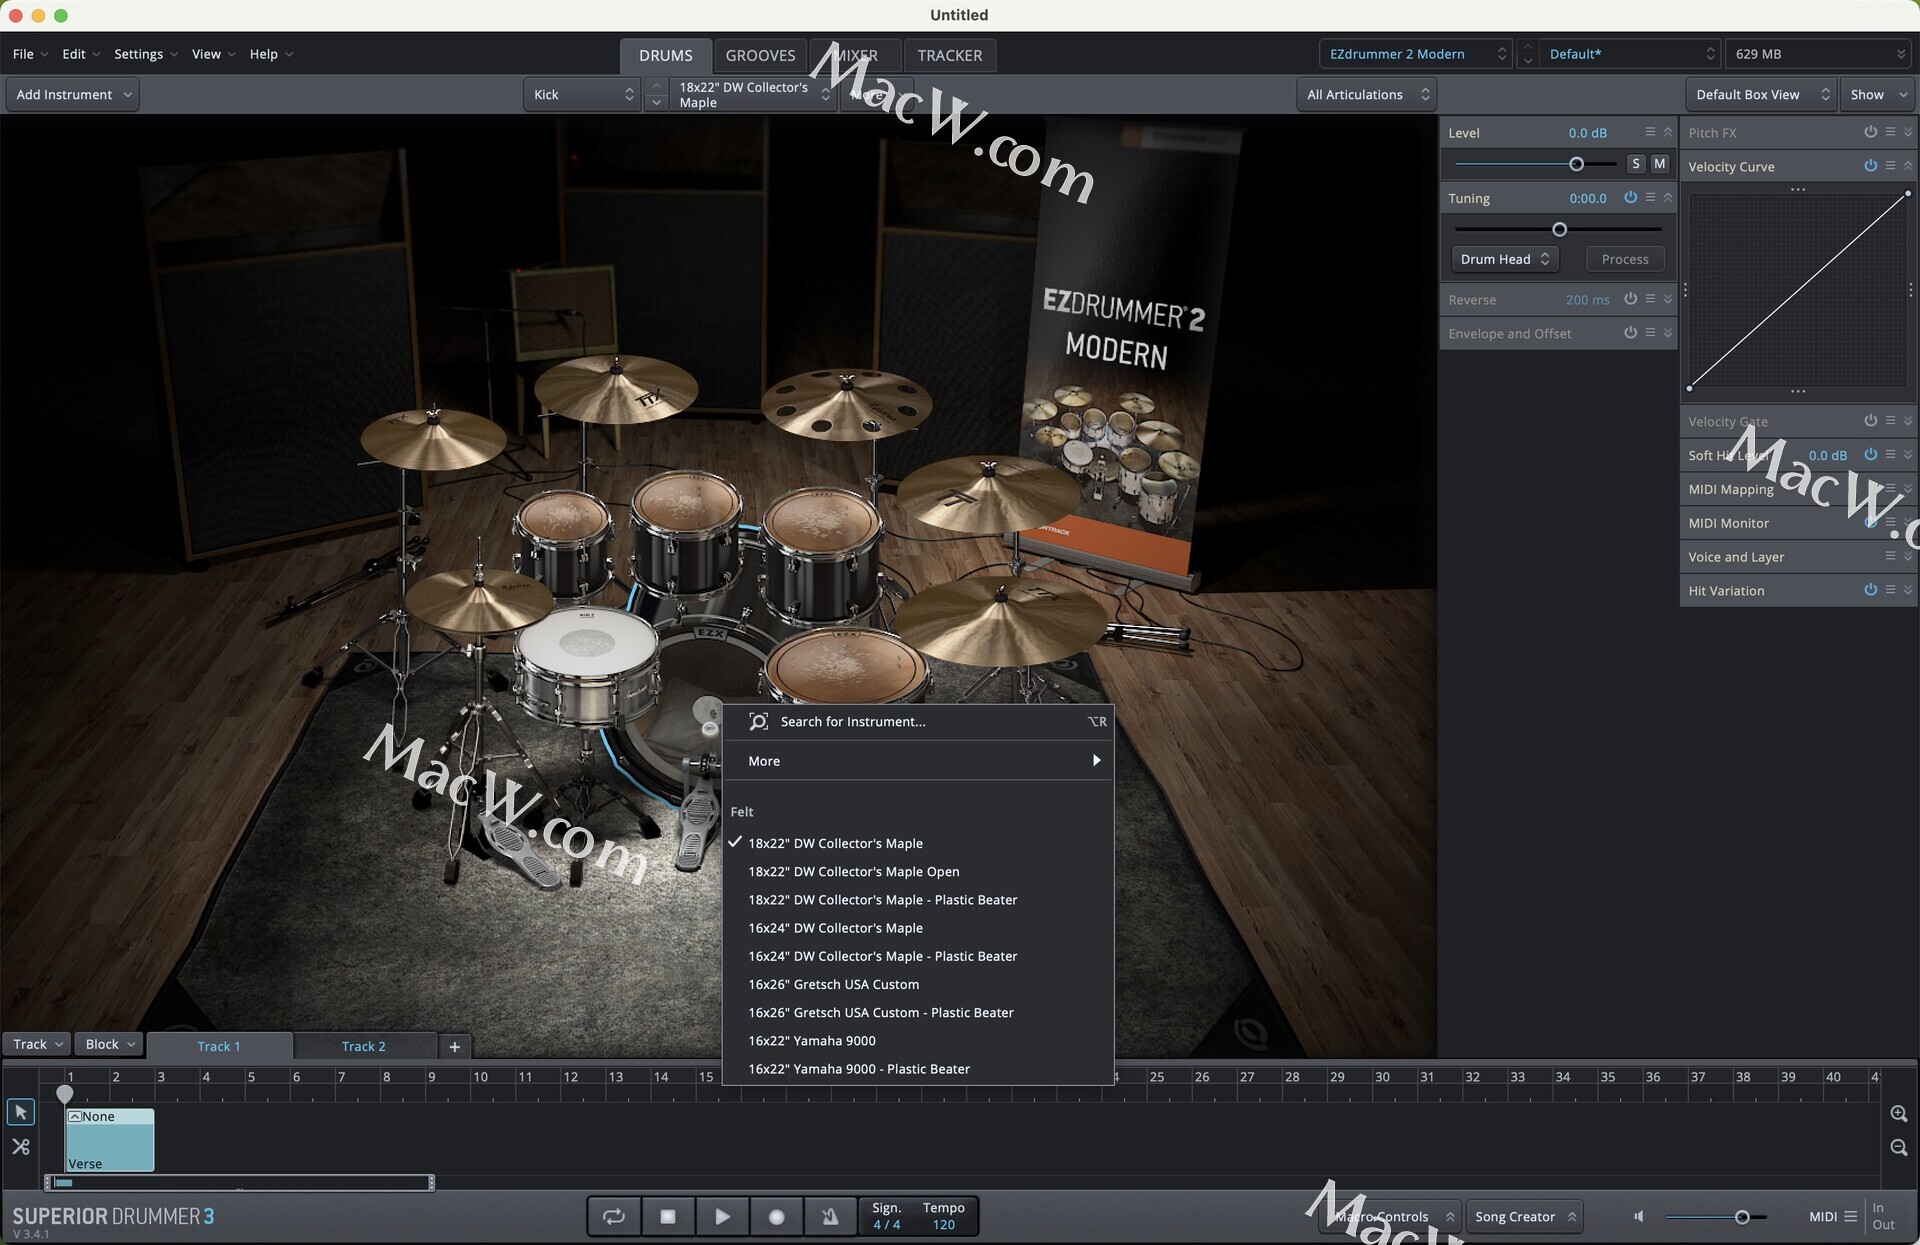Image resolution: width=1920 pixels, height=1245 pixels.
Task: Open the Level section menu icon
Action: coord(1650,132)
